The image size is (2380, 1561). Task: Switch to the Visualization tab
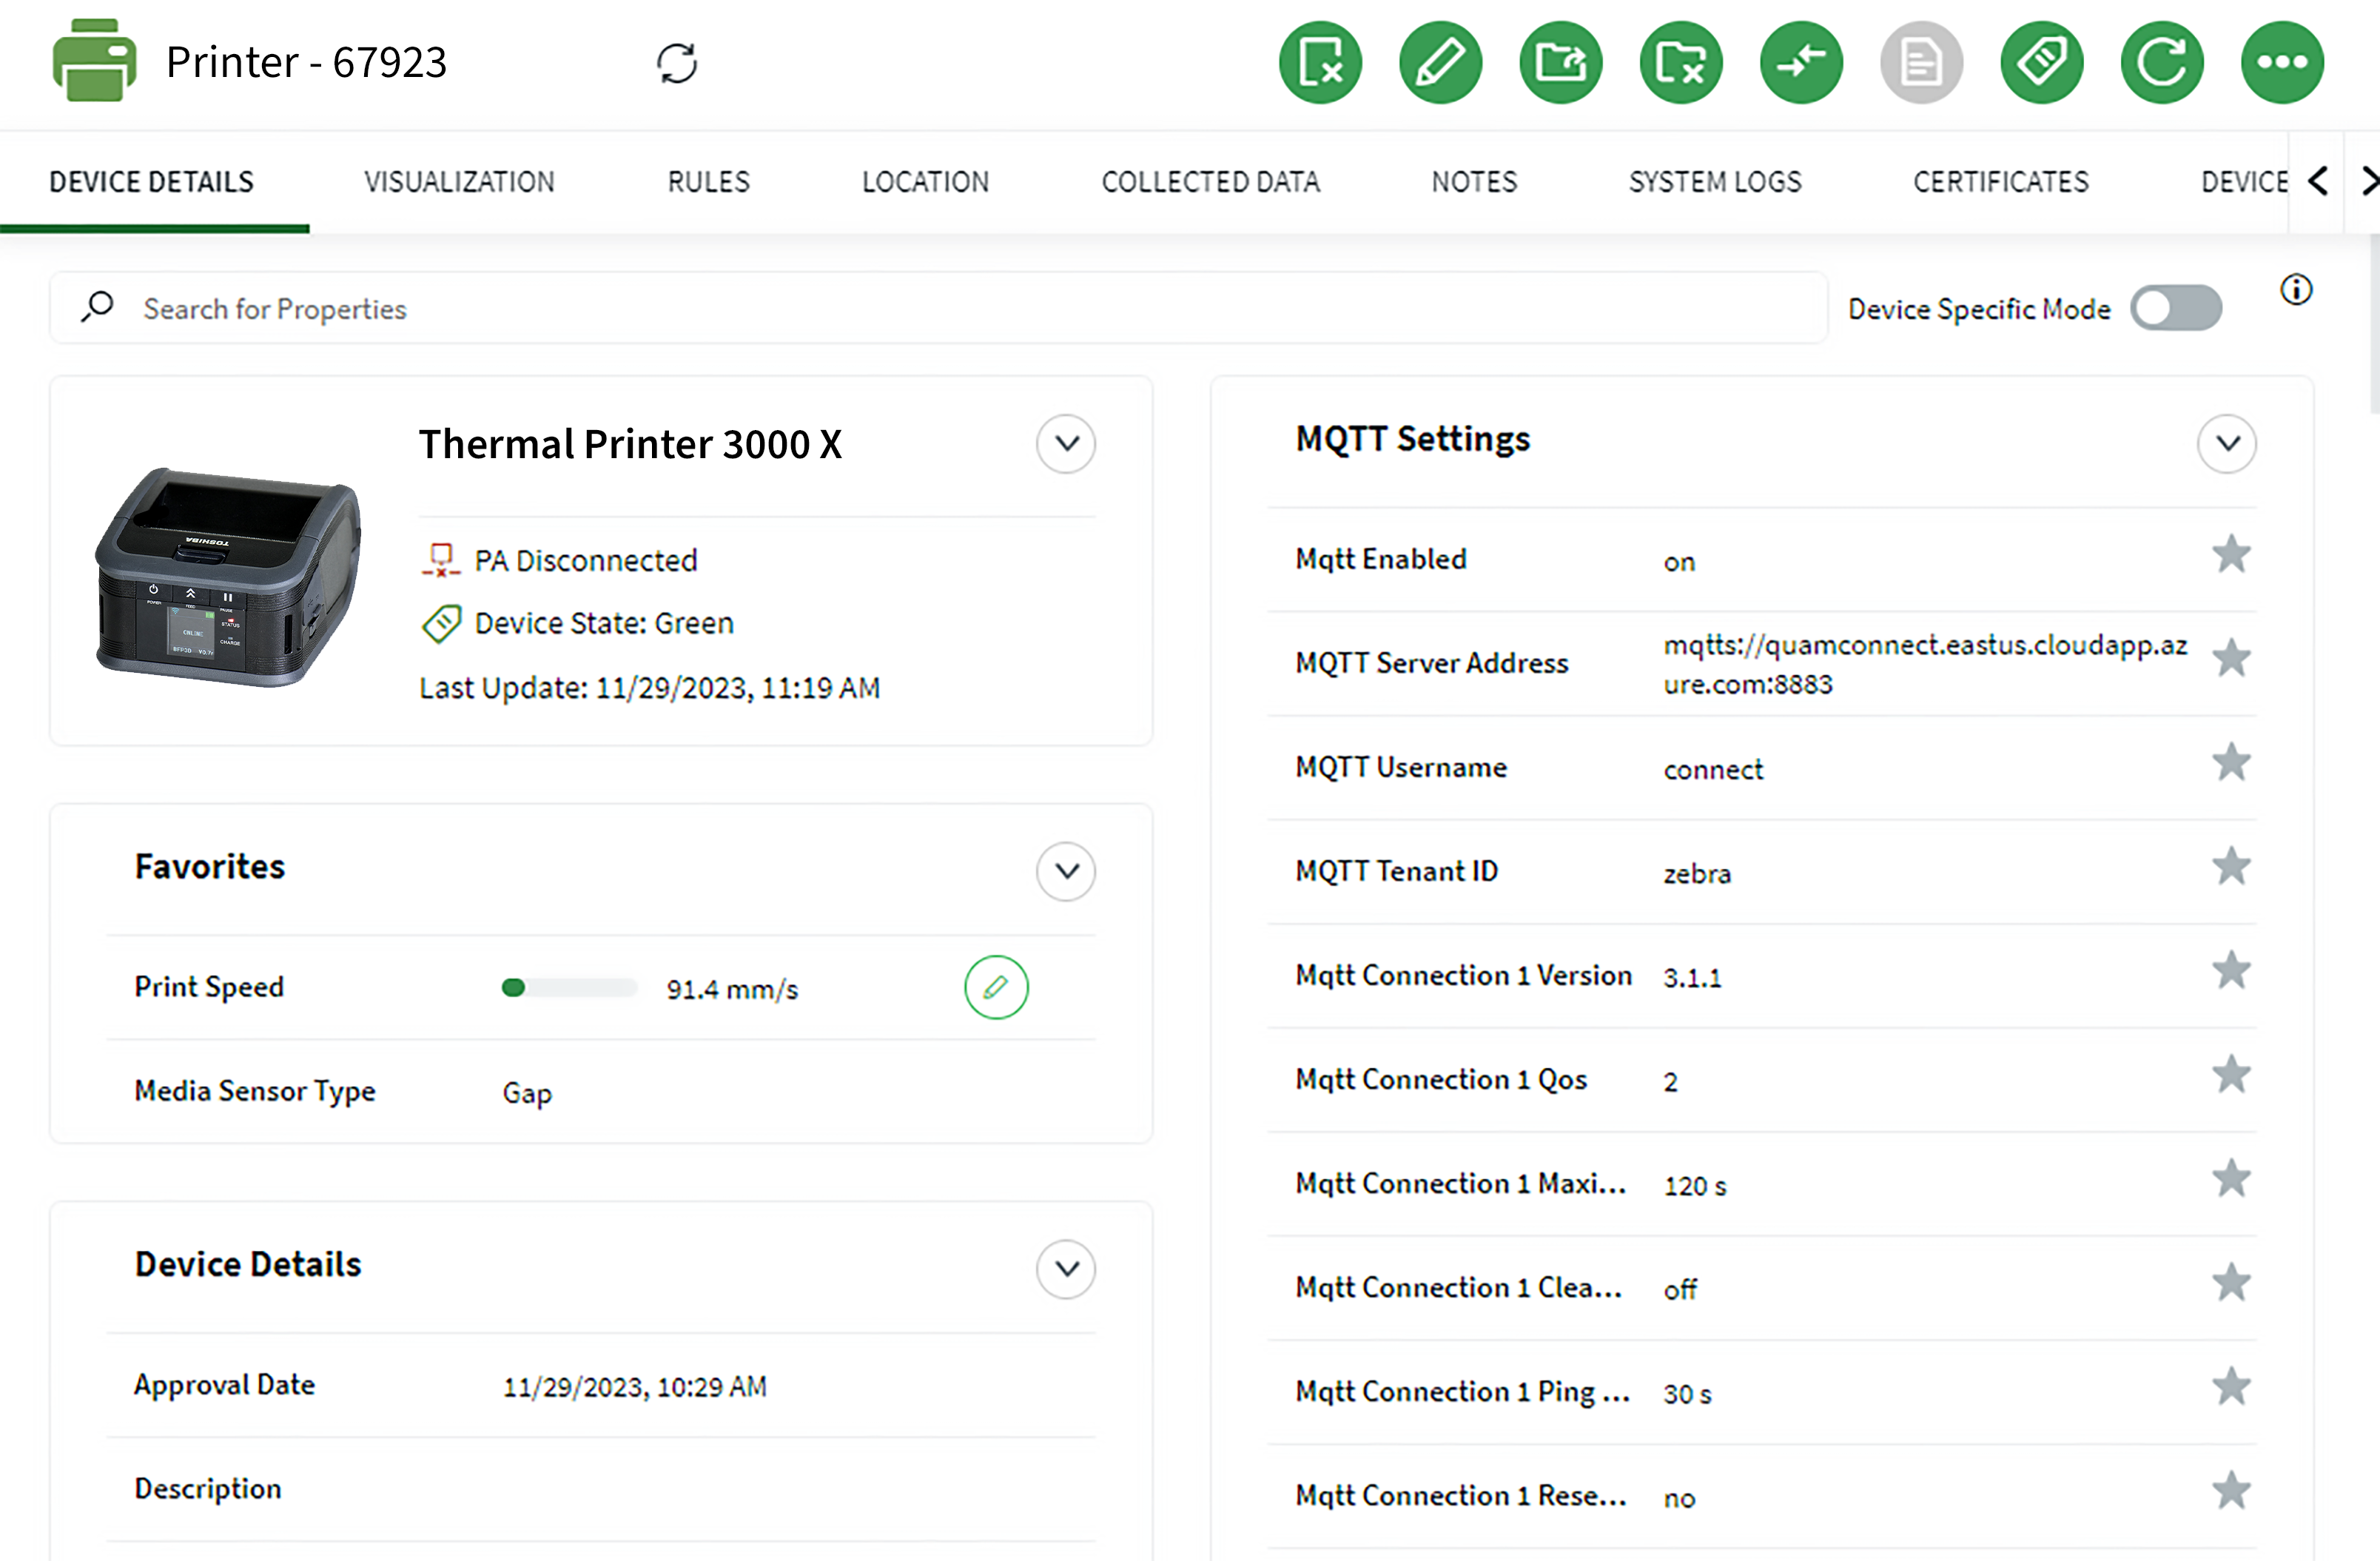(459, 182)
